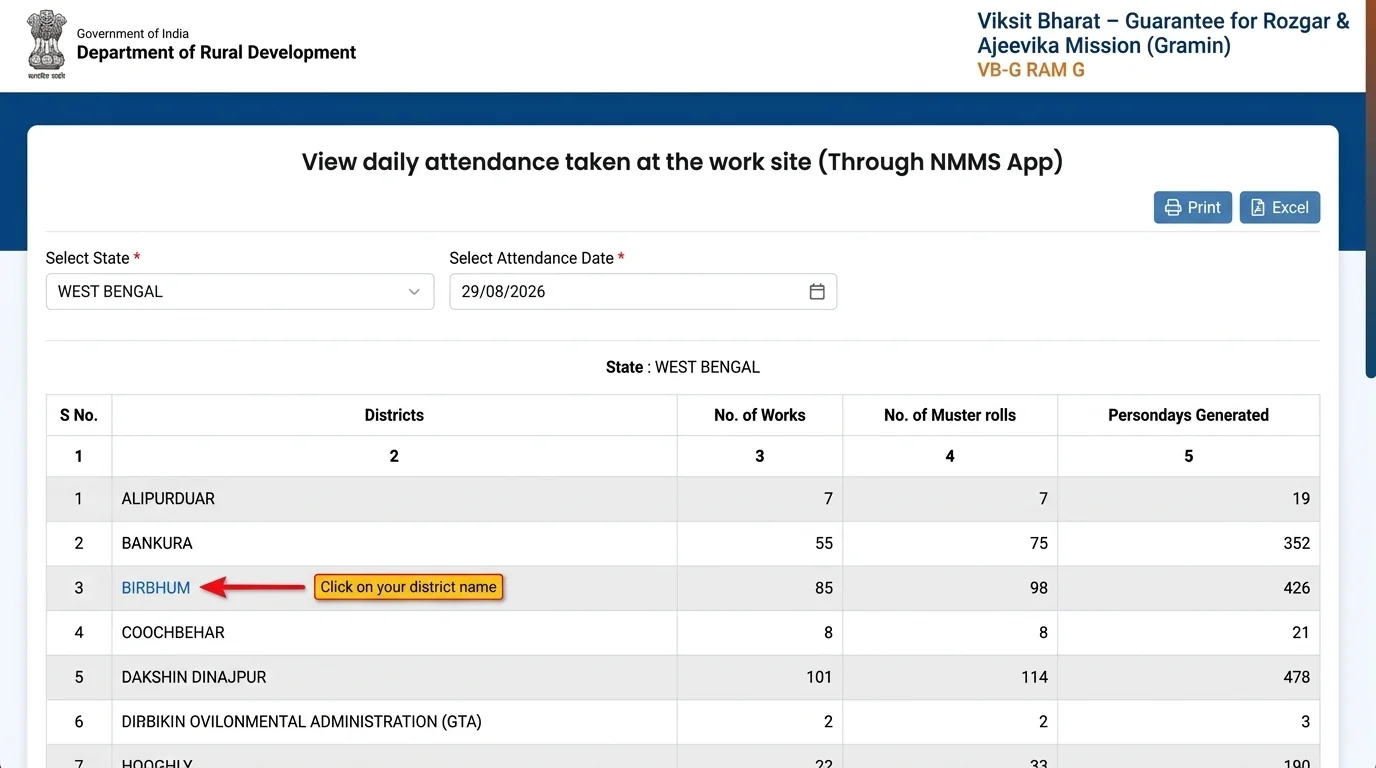Click the S No. column header
1376x768 pixels.
click(x=79, y=415)
